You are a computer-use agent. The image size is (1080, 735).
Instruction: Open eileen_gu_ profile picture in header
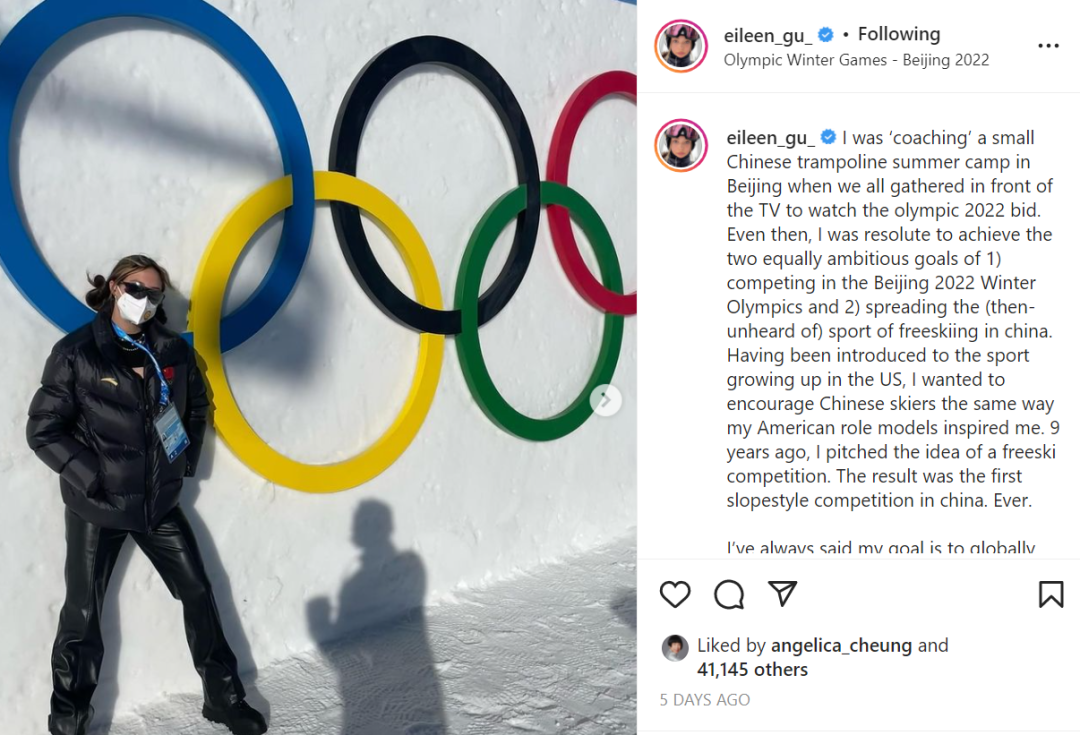click(x=681, y=45)
